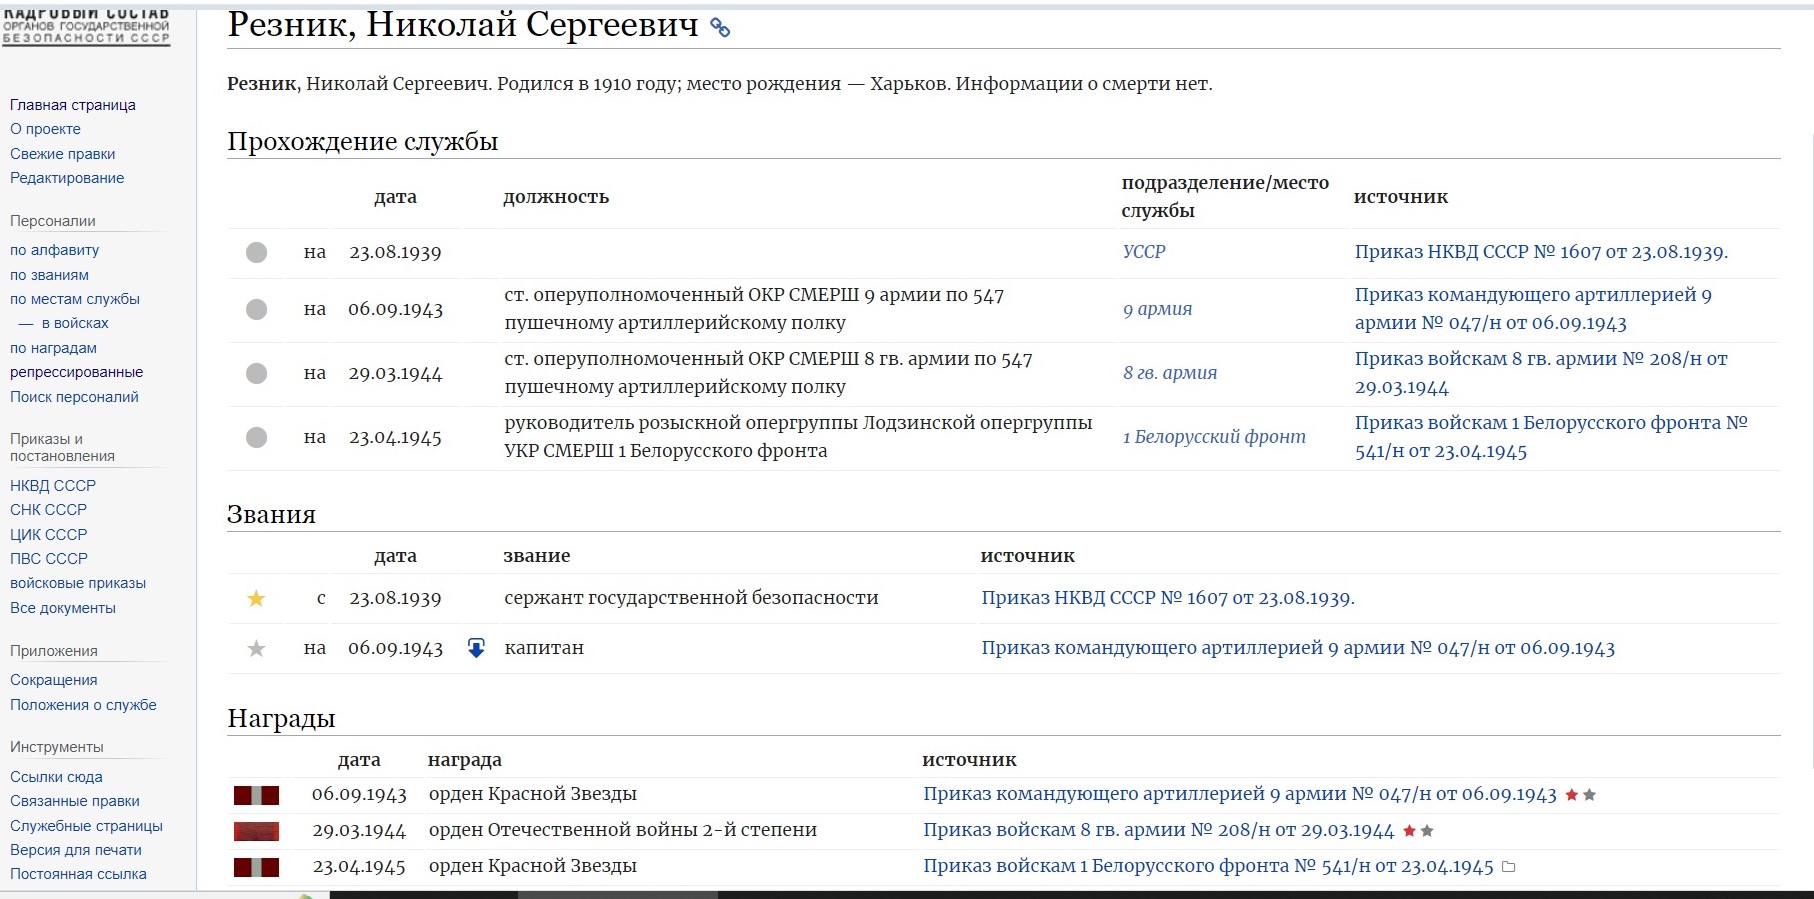Click the grey circle in the 29.03.1944 service row
Image resolution: width=1814 pixels, height=899 pixels.
tap(257, 373)
